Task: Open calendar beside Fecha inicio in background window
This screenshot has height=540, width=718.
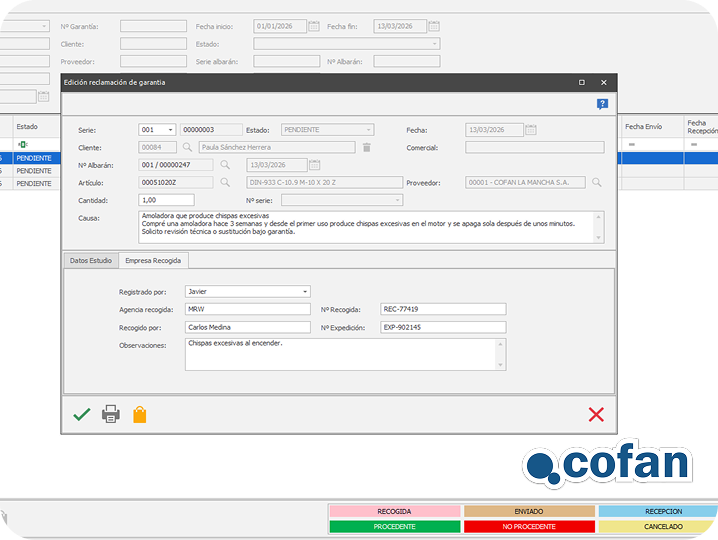Action: click(x=314, y=26)
